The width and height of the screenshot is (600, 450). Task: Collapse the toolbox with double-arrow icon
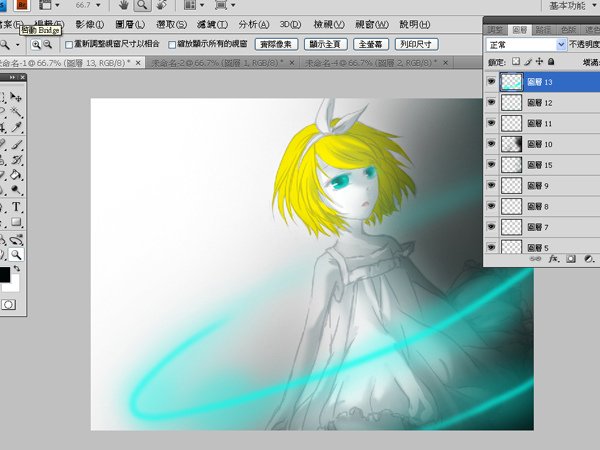tap(13, 77)
